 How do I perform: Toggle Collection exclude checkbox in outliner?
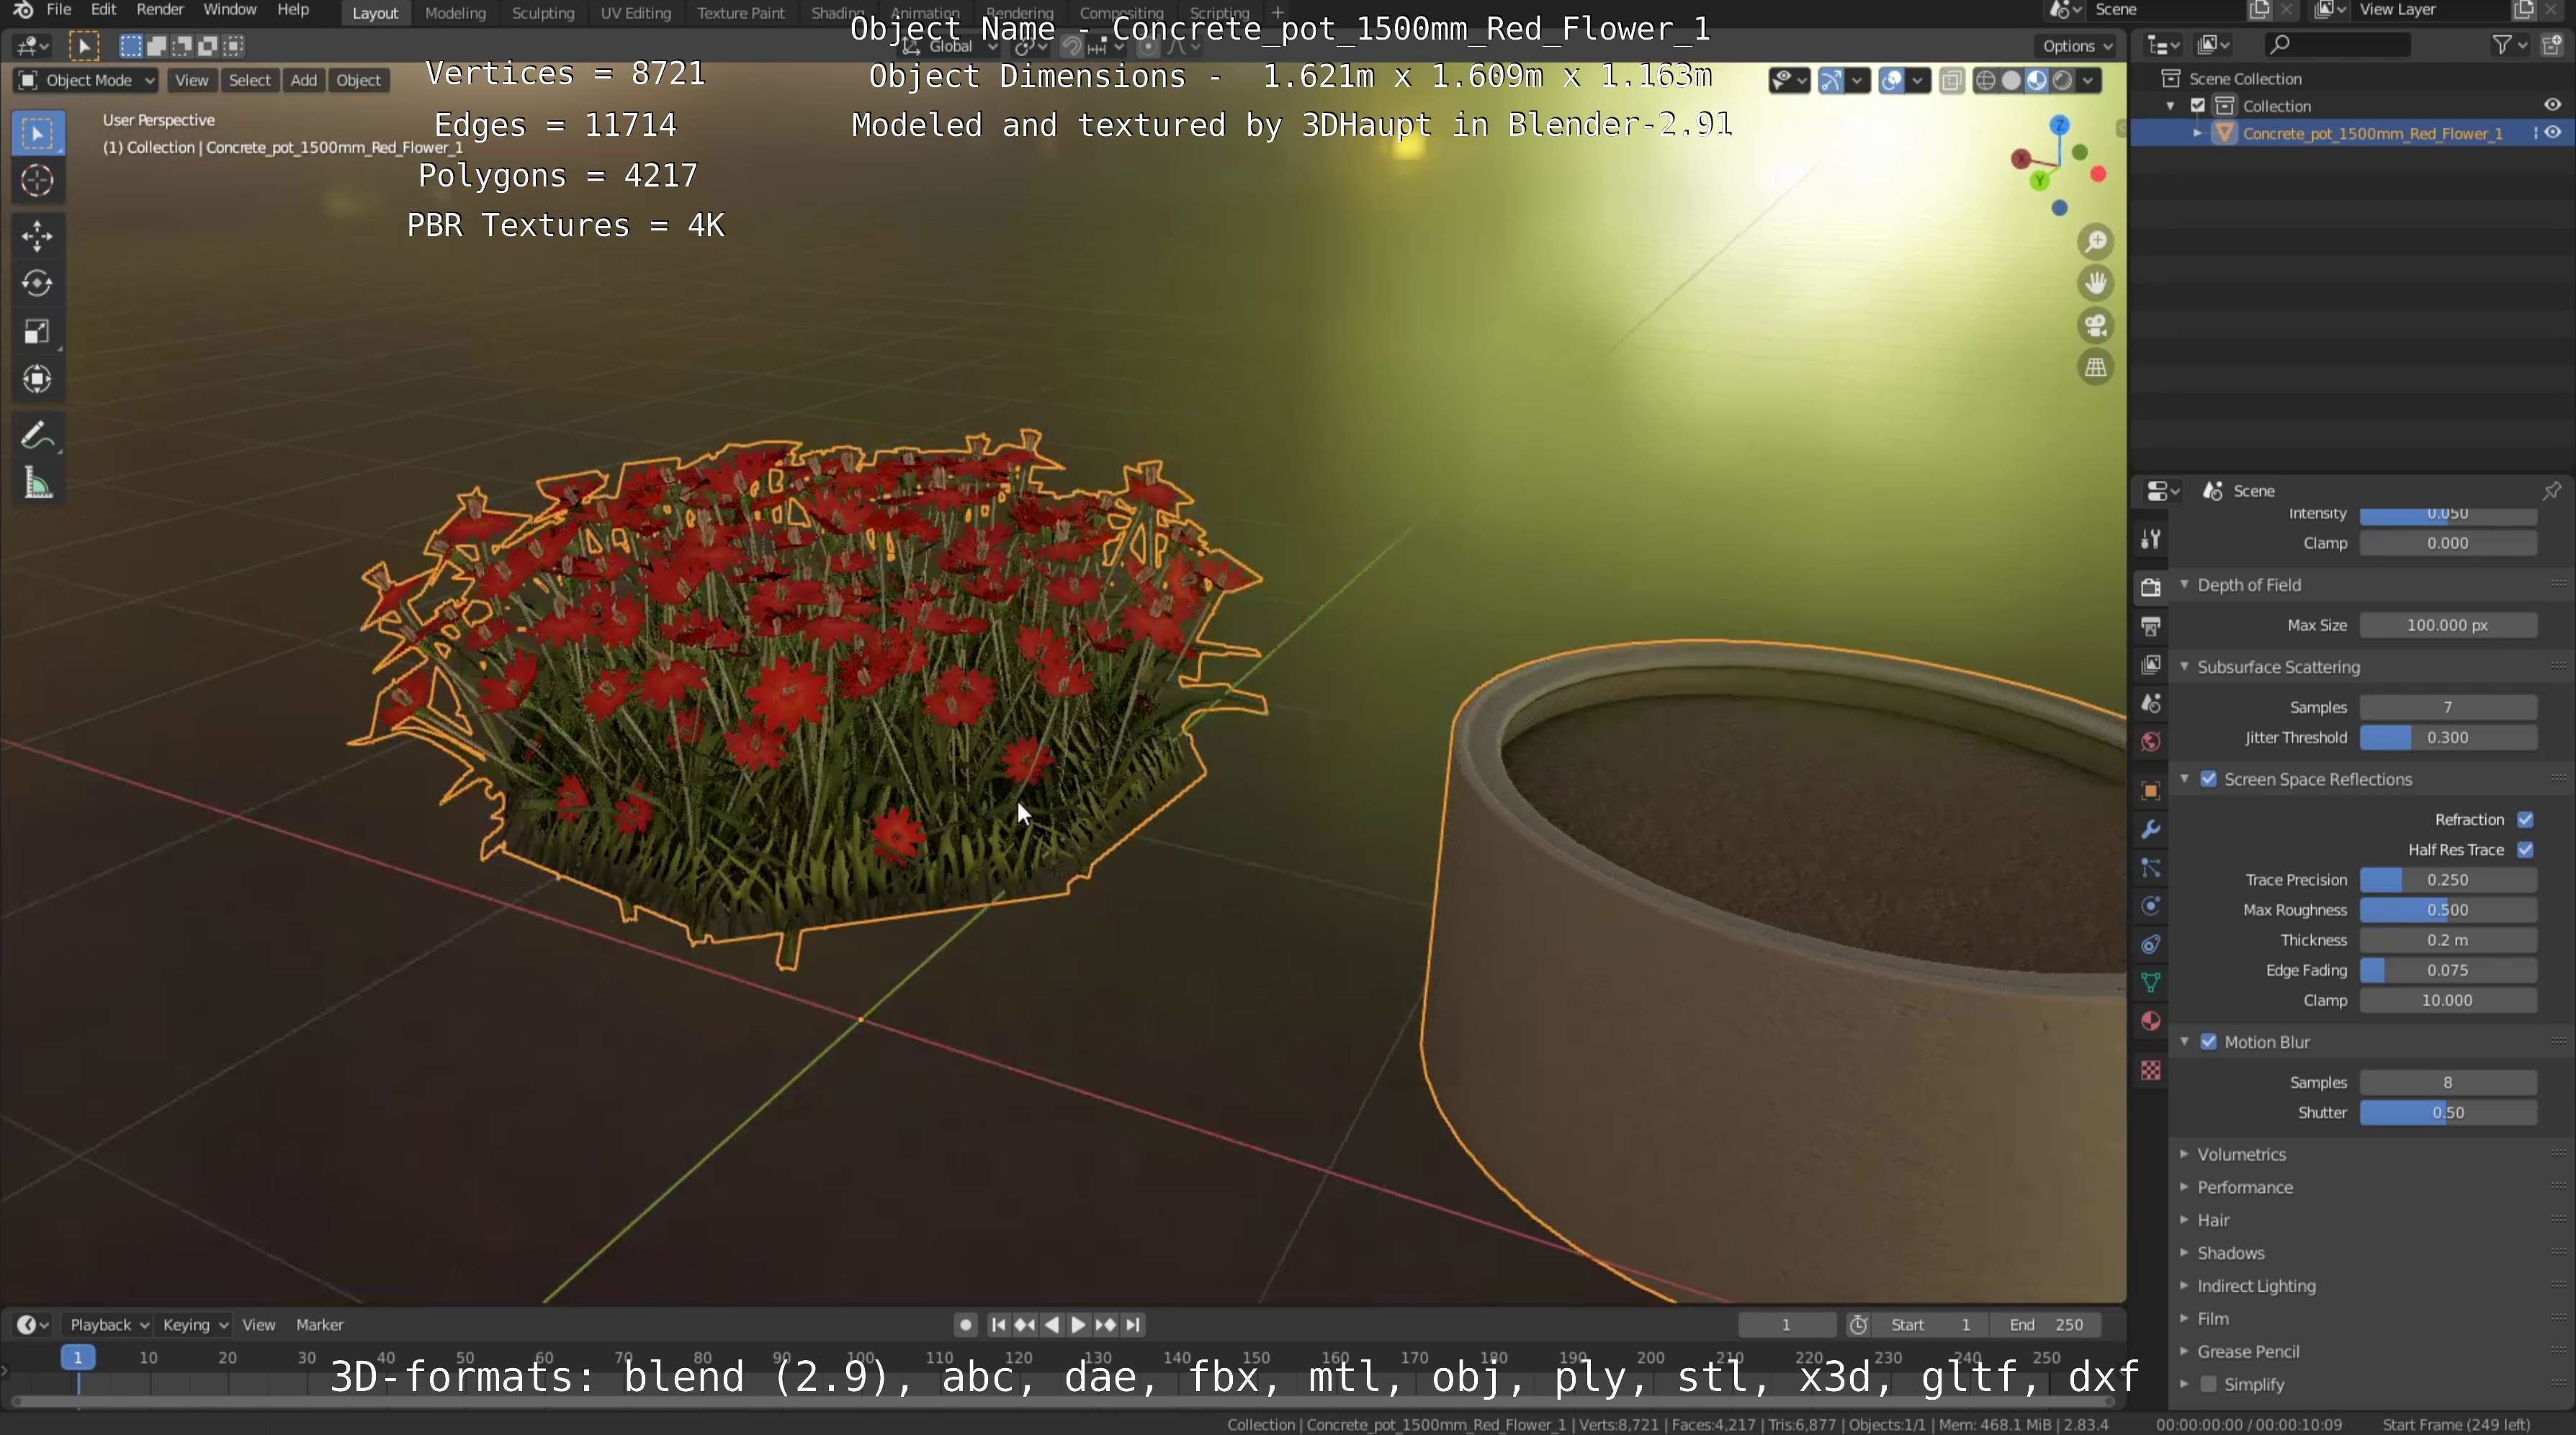(2198, 106)
